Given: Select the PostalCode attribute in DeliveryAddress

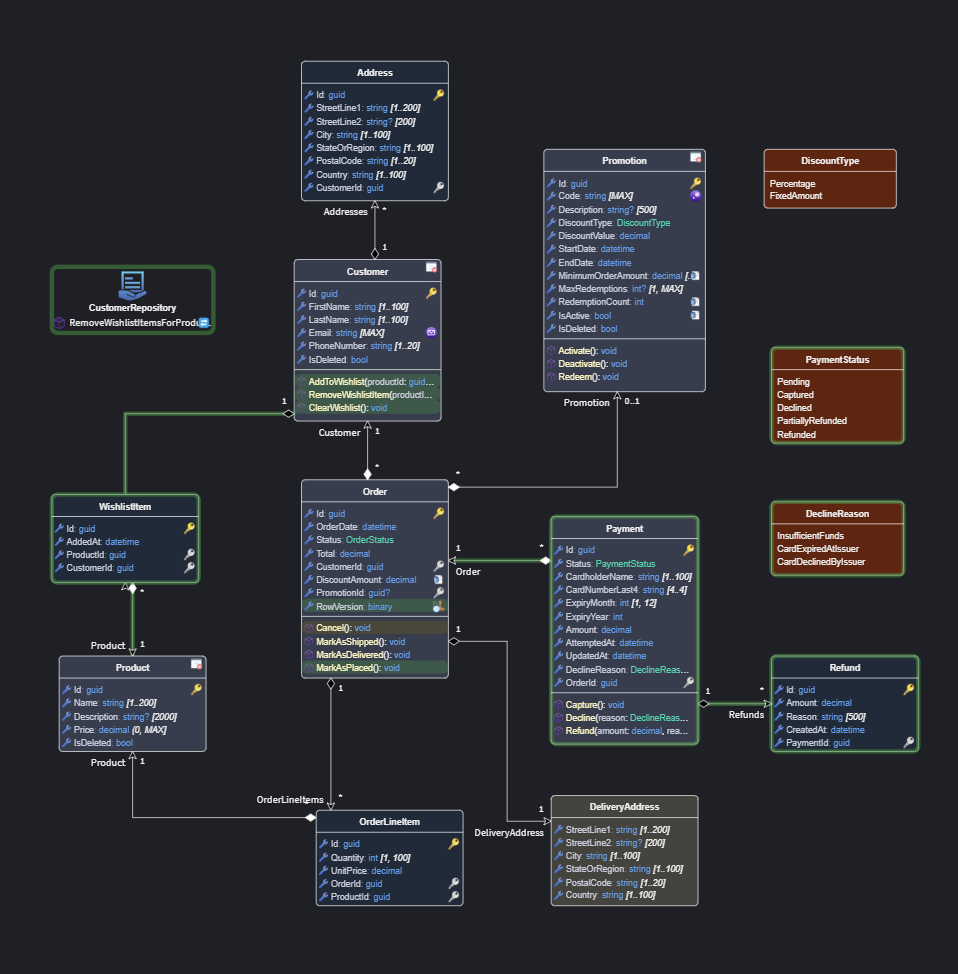Looking at the screenshot, I should (624, 882).
